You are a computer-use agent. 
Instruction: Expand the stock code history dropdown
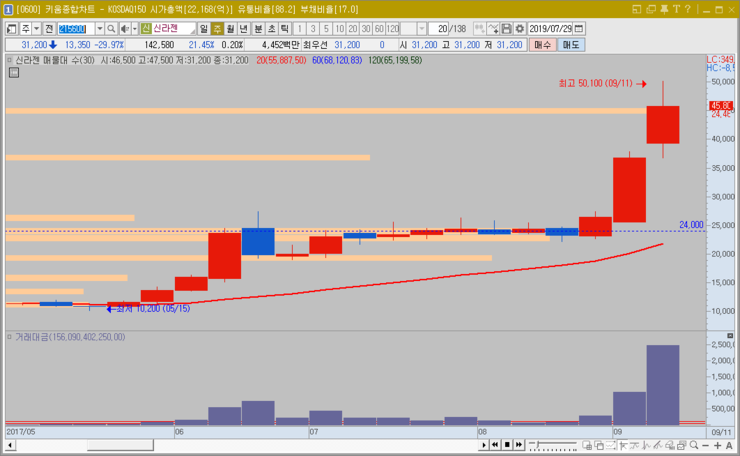pyautogui.click(x=100, y=29)
